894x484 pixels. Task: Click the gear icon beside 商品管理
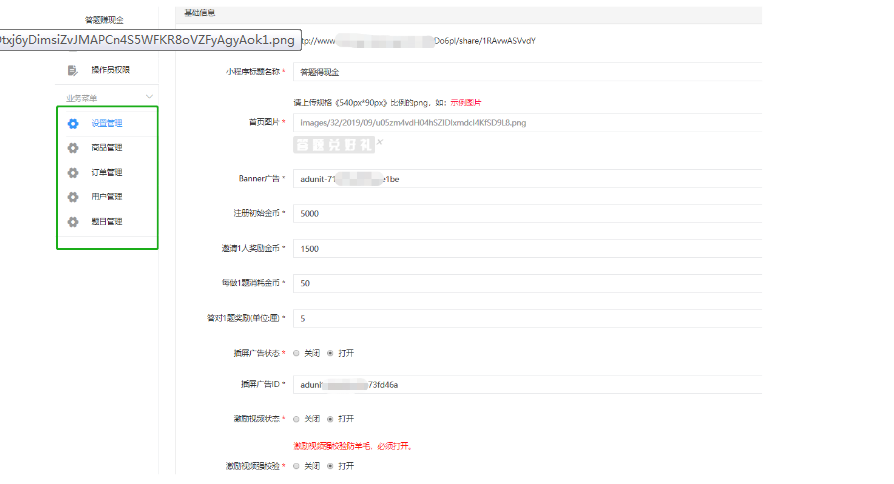pyautogui.click(x=73, y=148)
